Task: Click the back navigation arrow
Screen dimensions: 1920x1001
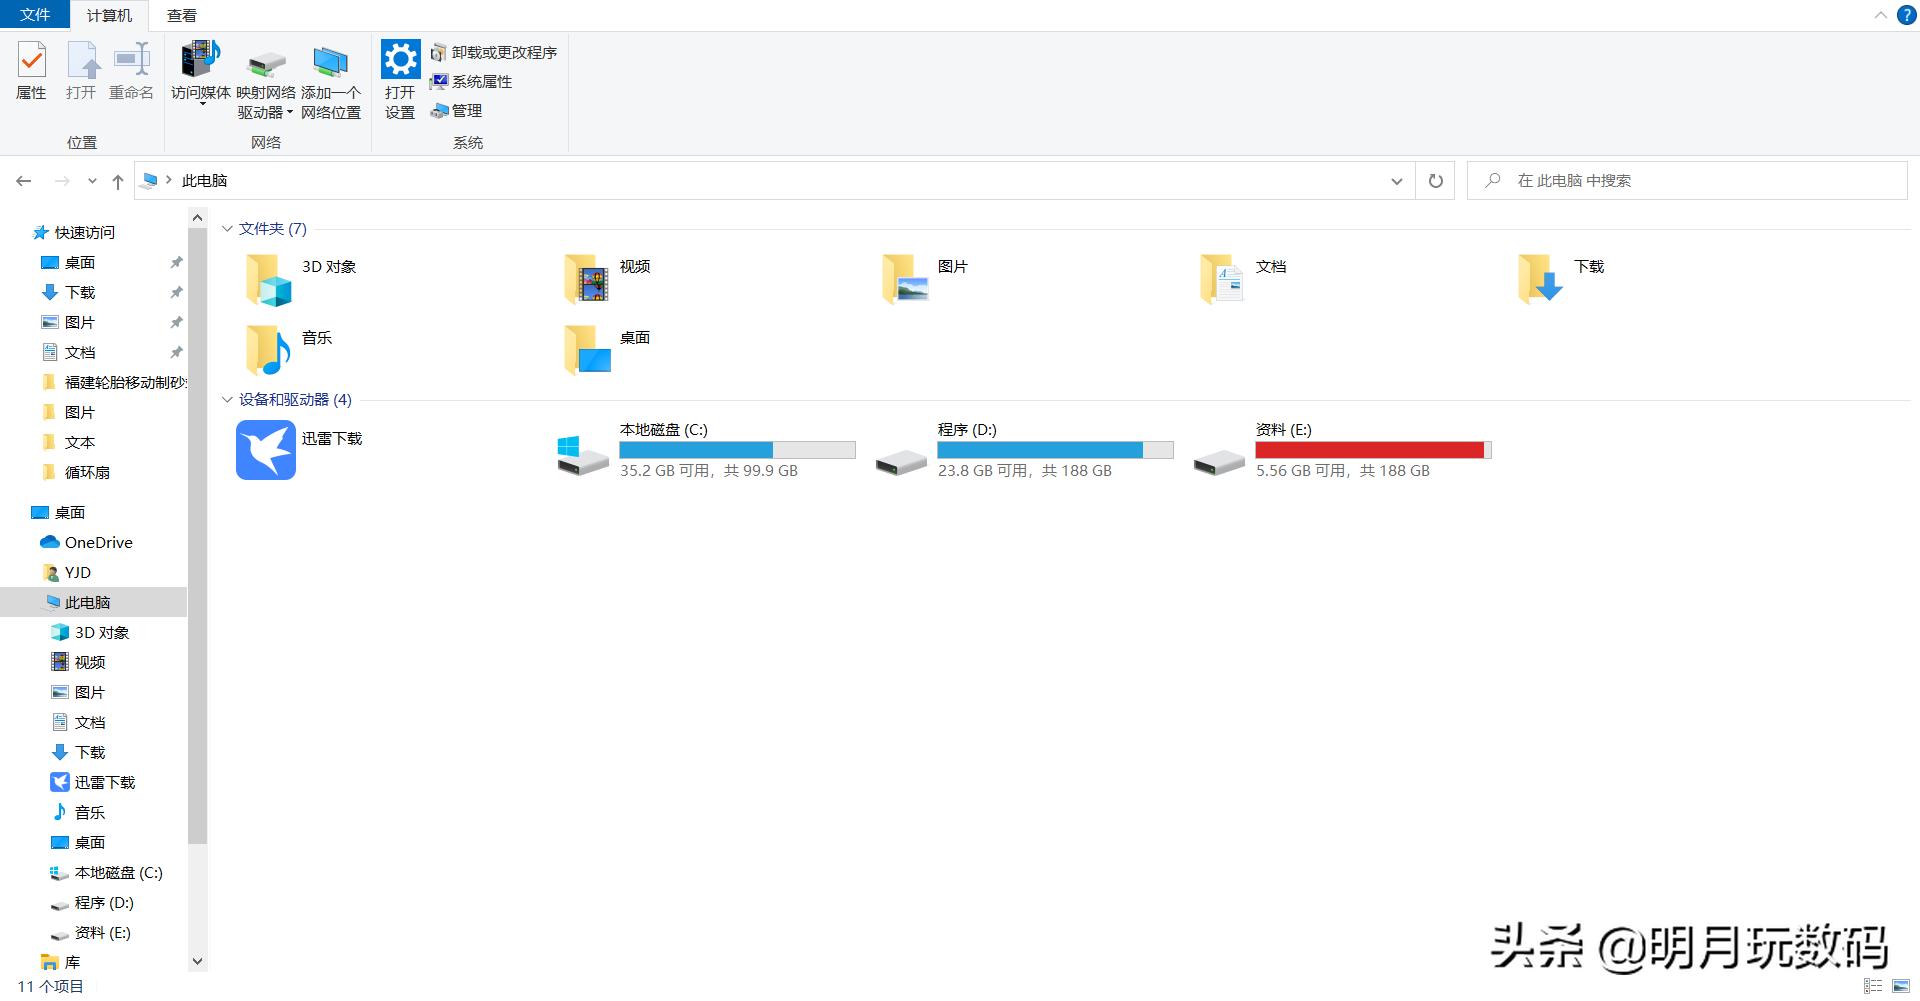Action: 23,180
